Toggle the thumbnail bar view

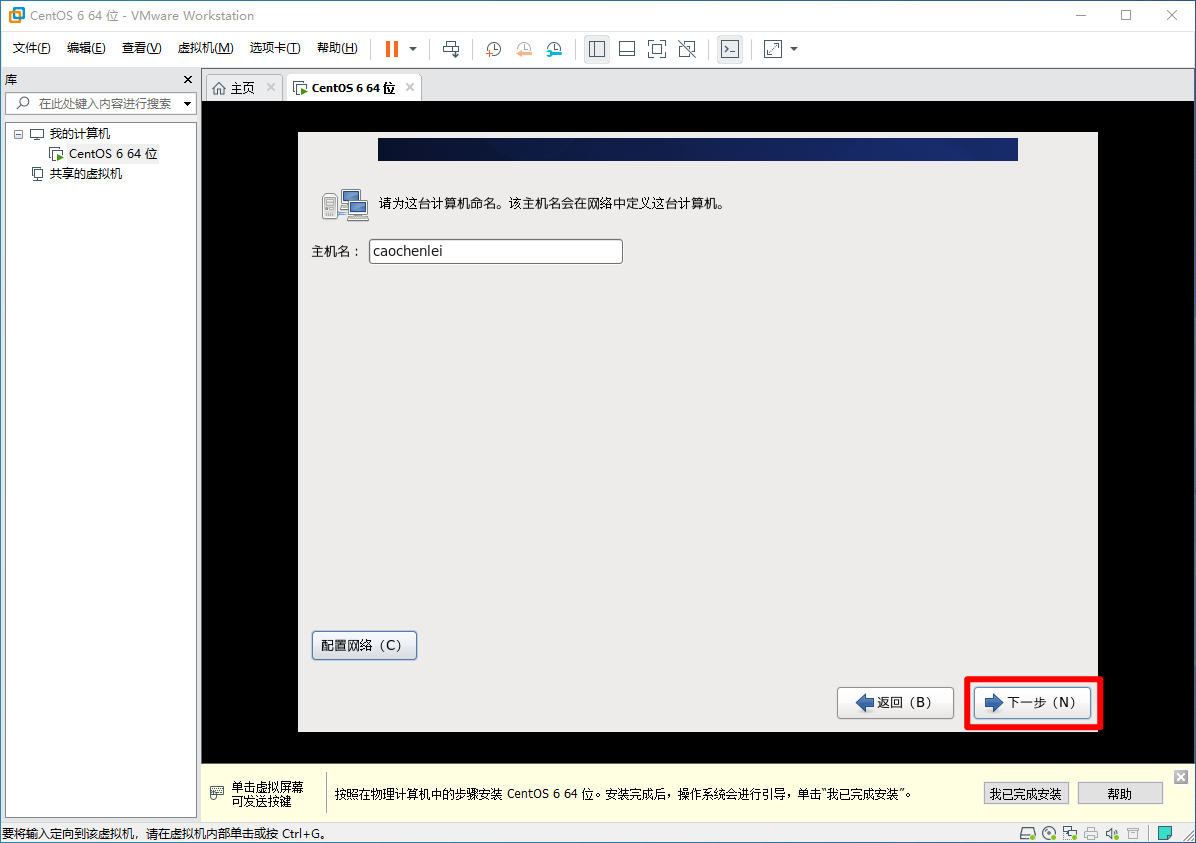click(627, 49)
